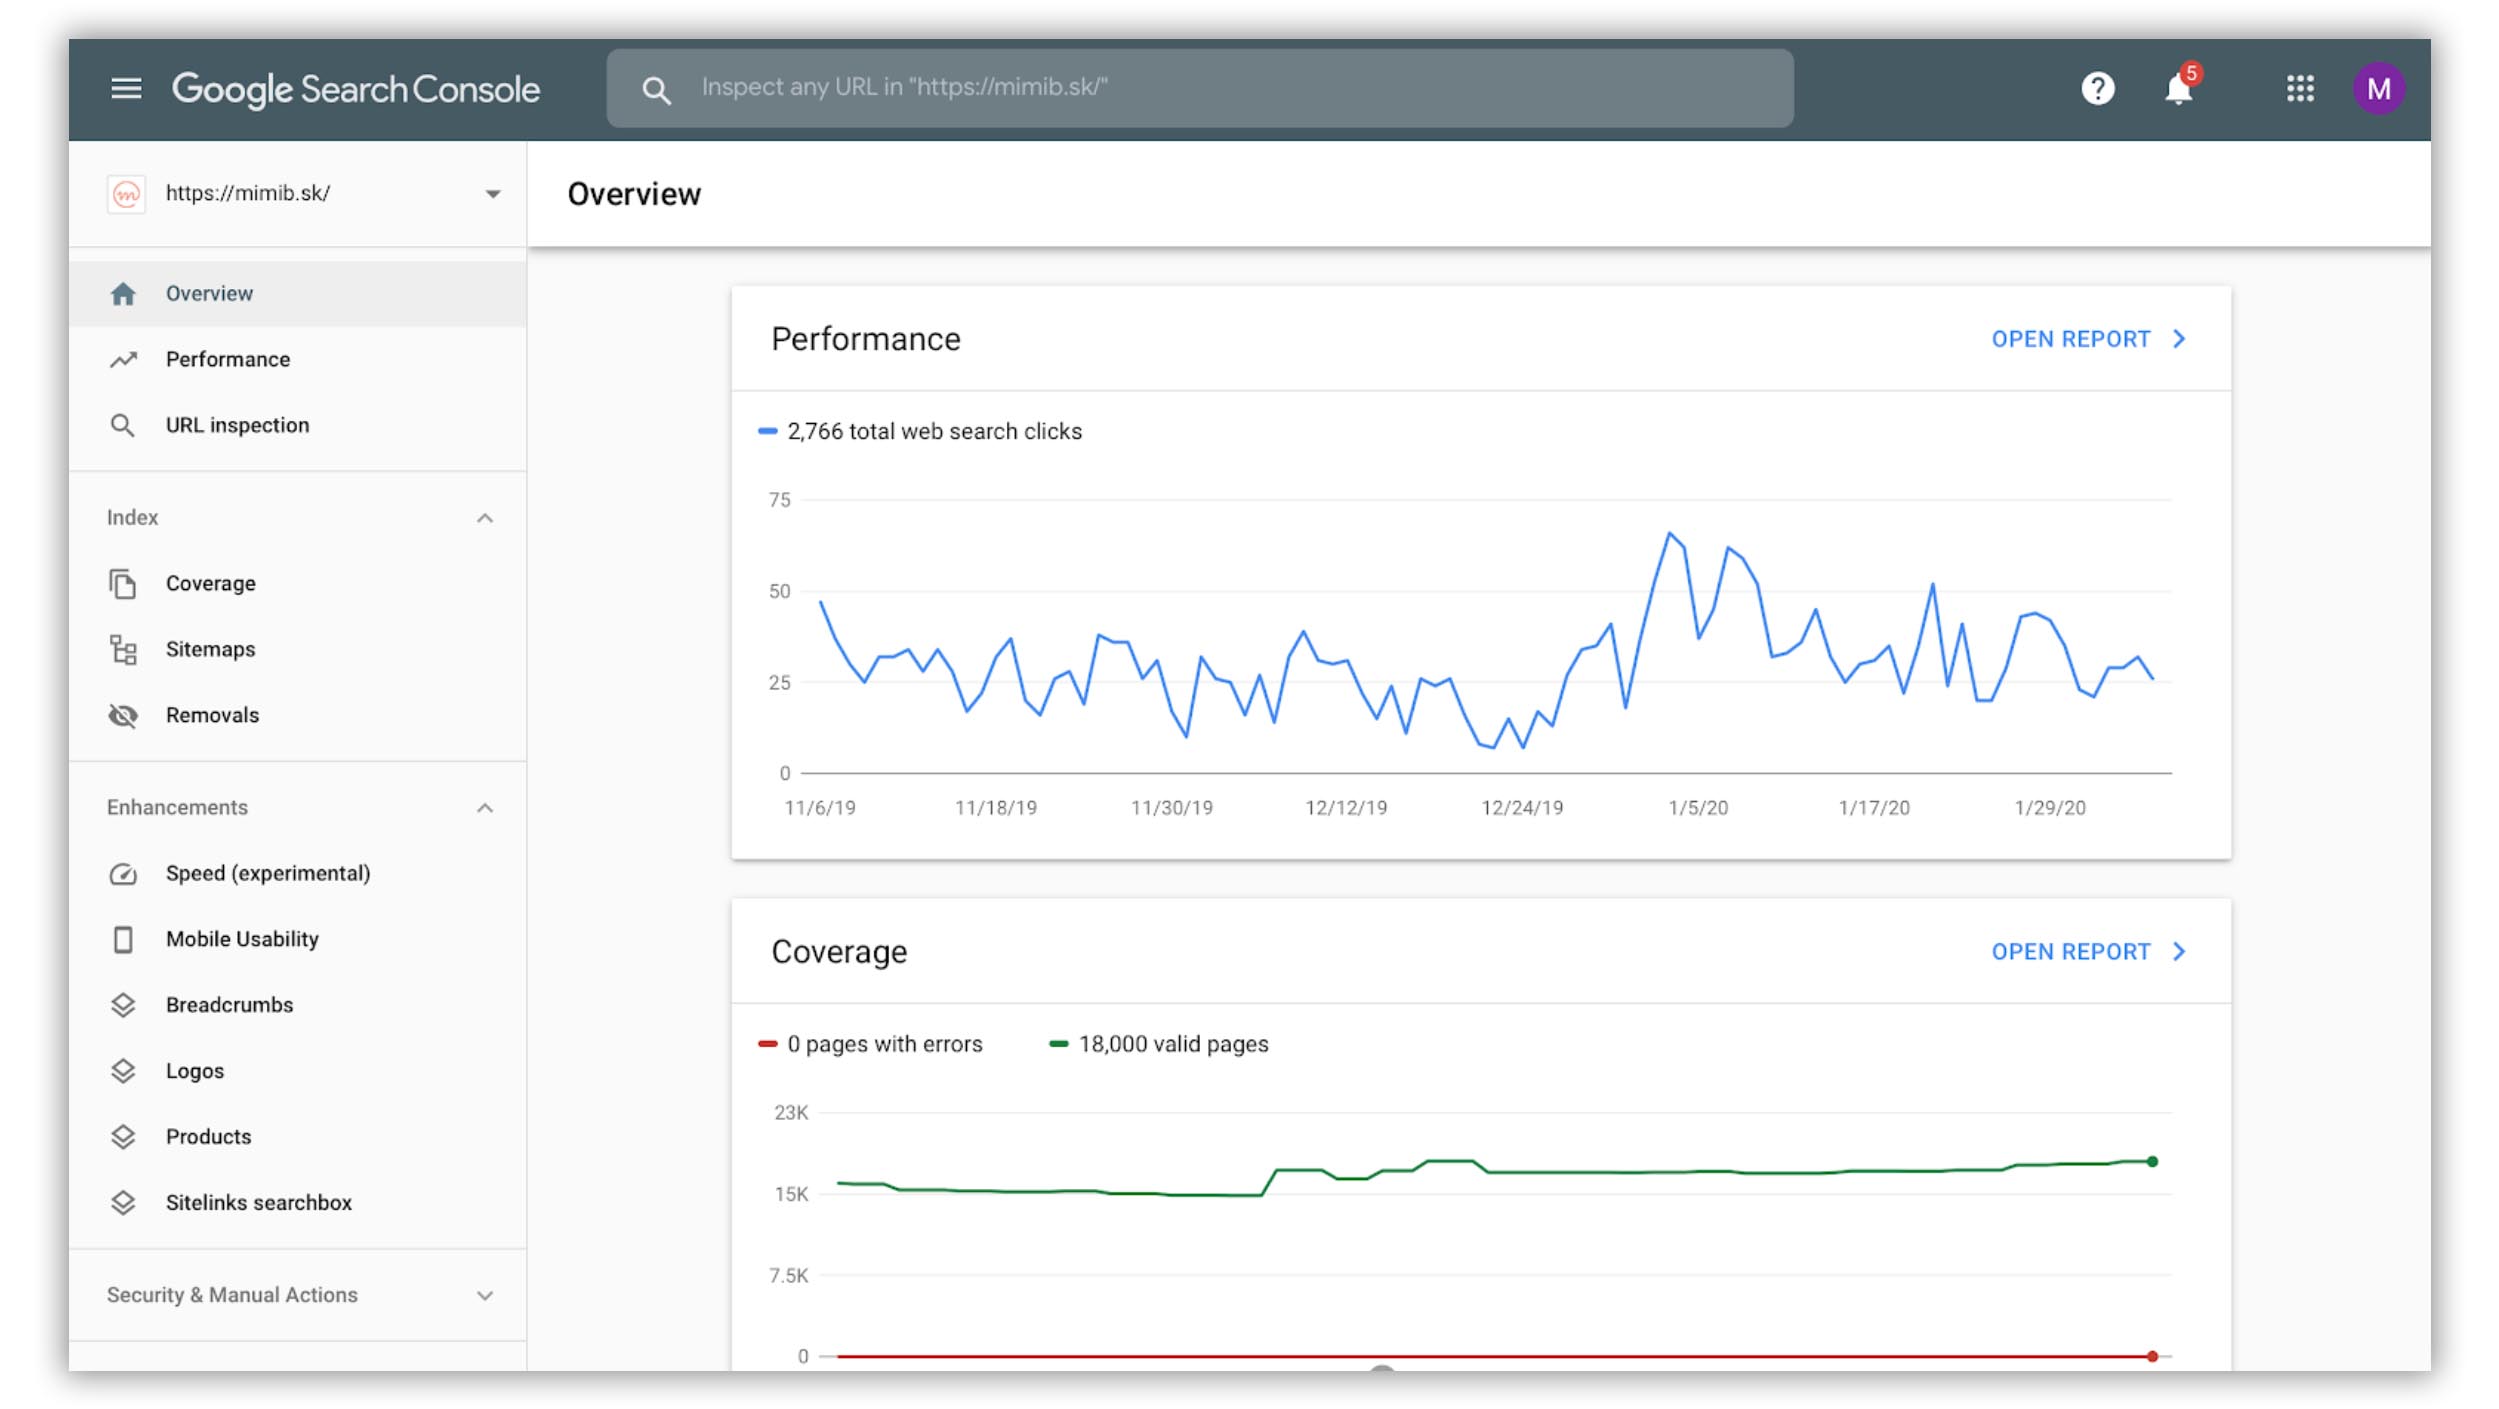Open URL inspection in the sidebar

pyautogui.click(x=297, y=425)
